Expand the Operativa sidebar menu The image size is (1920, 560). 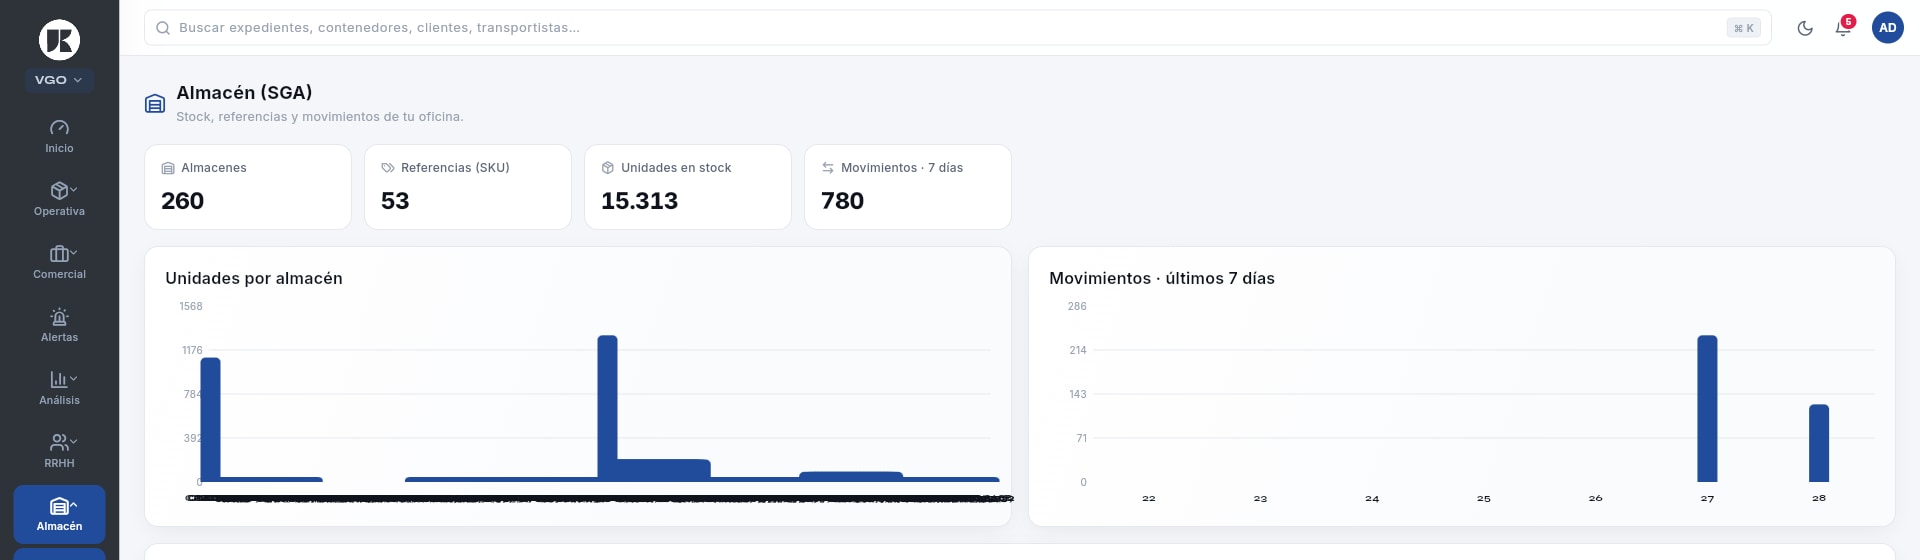[59, 200]
